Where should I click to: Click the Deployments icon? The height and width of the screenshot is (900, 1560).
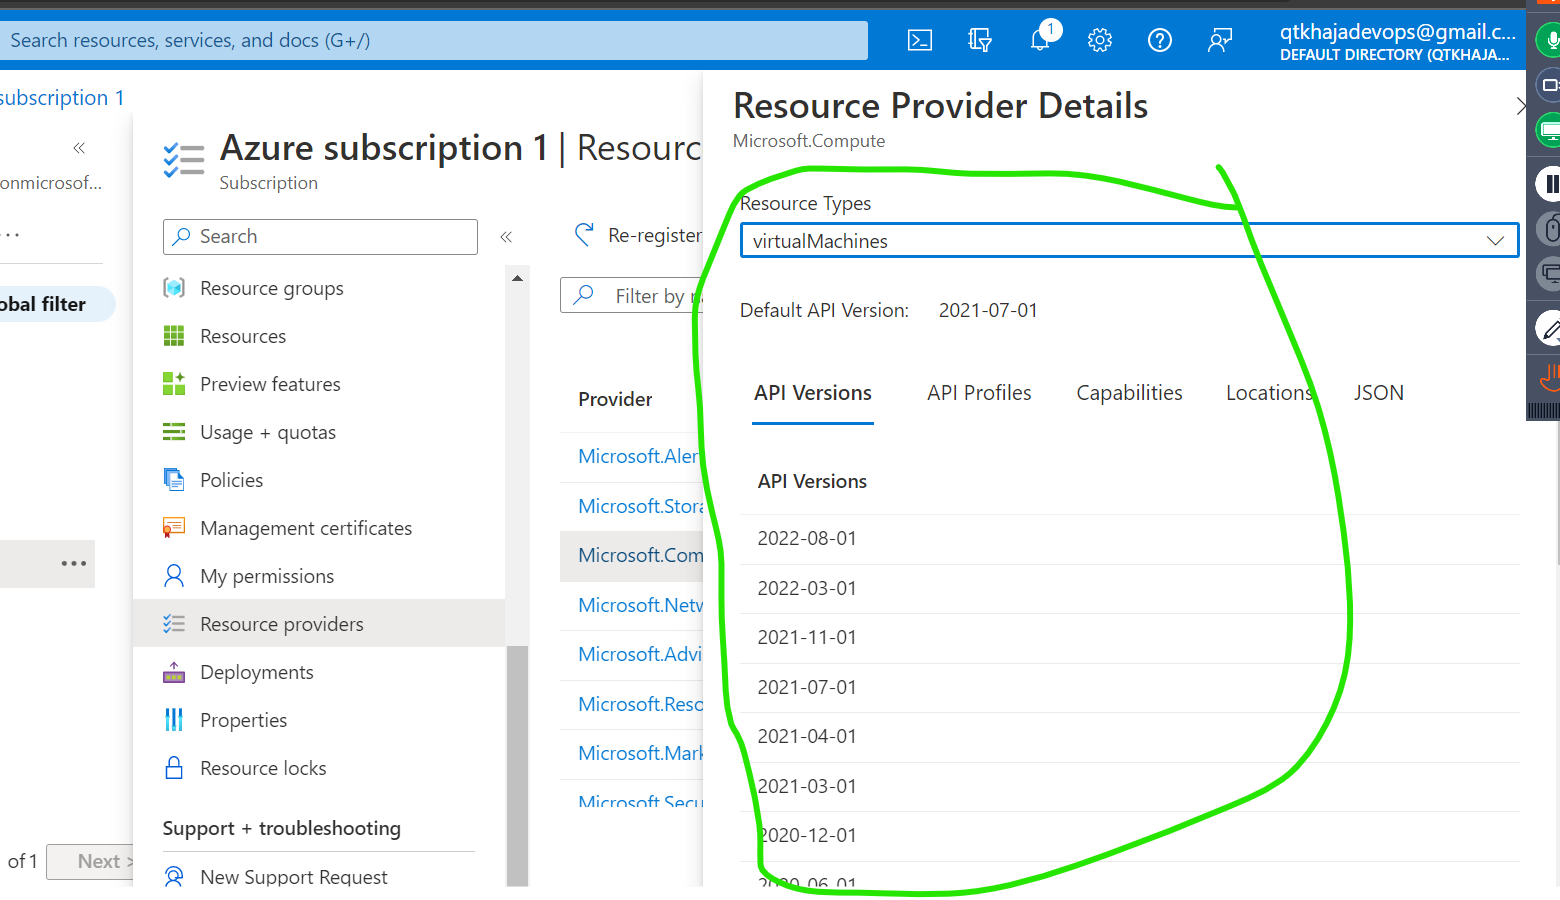point(174,672)
